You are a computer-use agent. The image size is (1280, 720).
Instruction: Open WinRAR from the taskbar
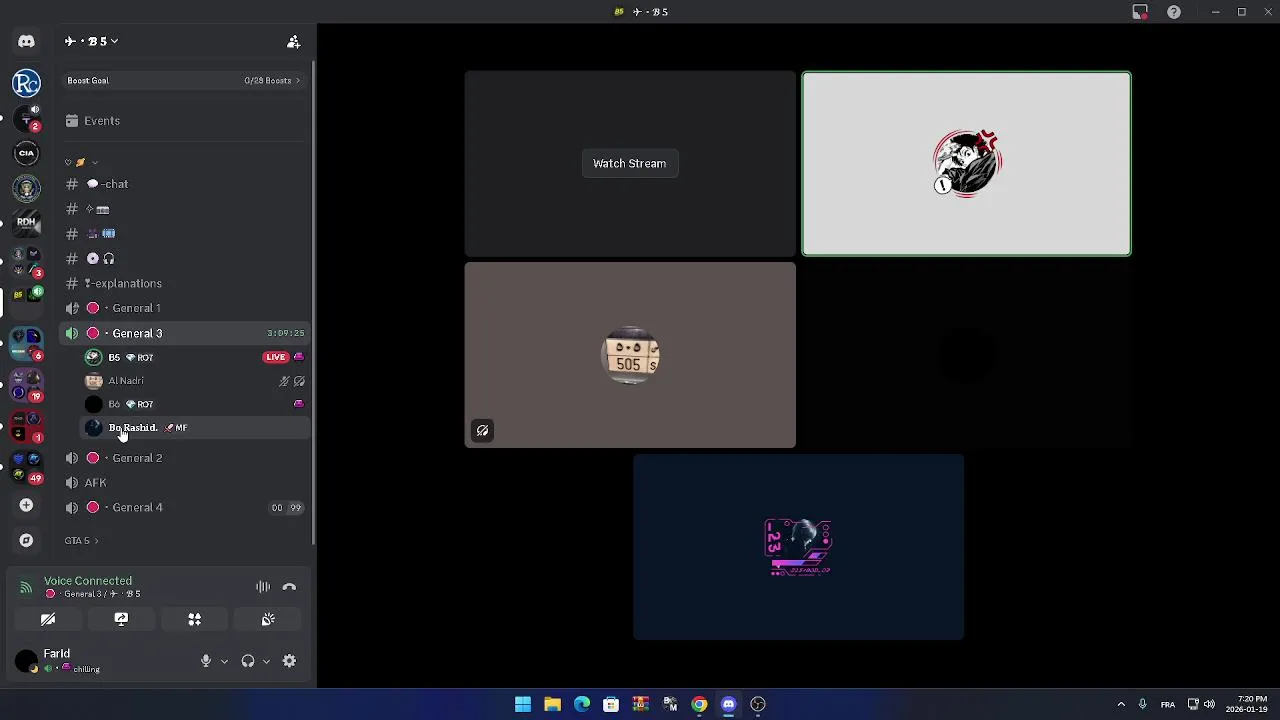[640, 704]
